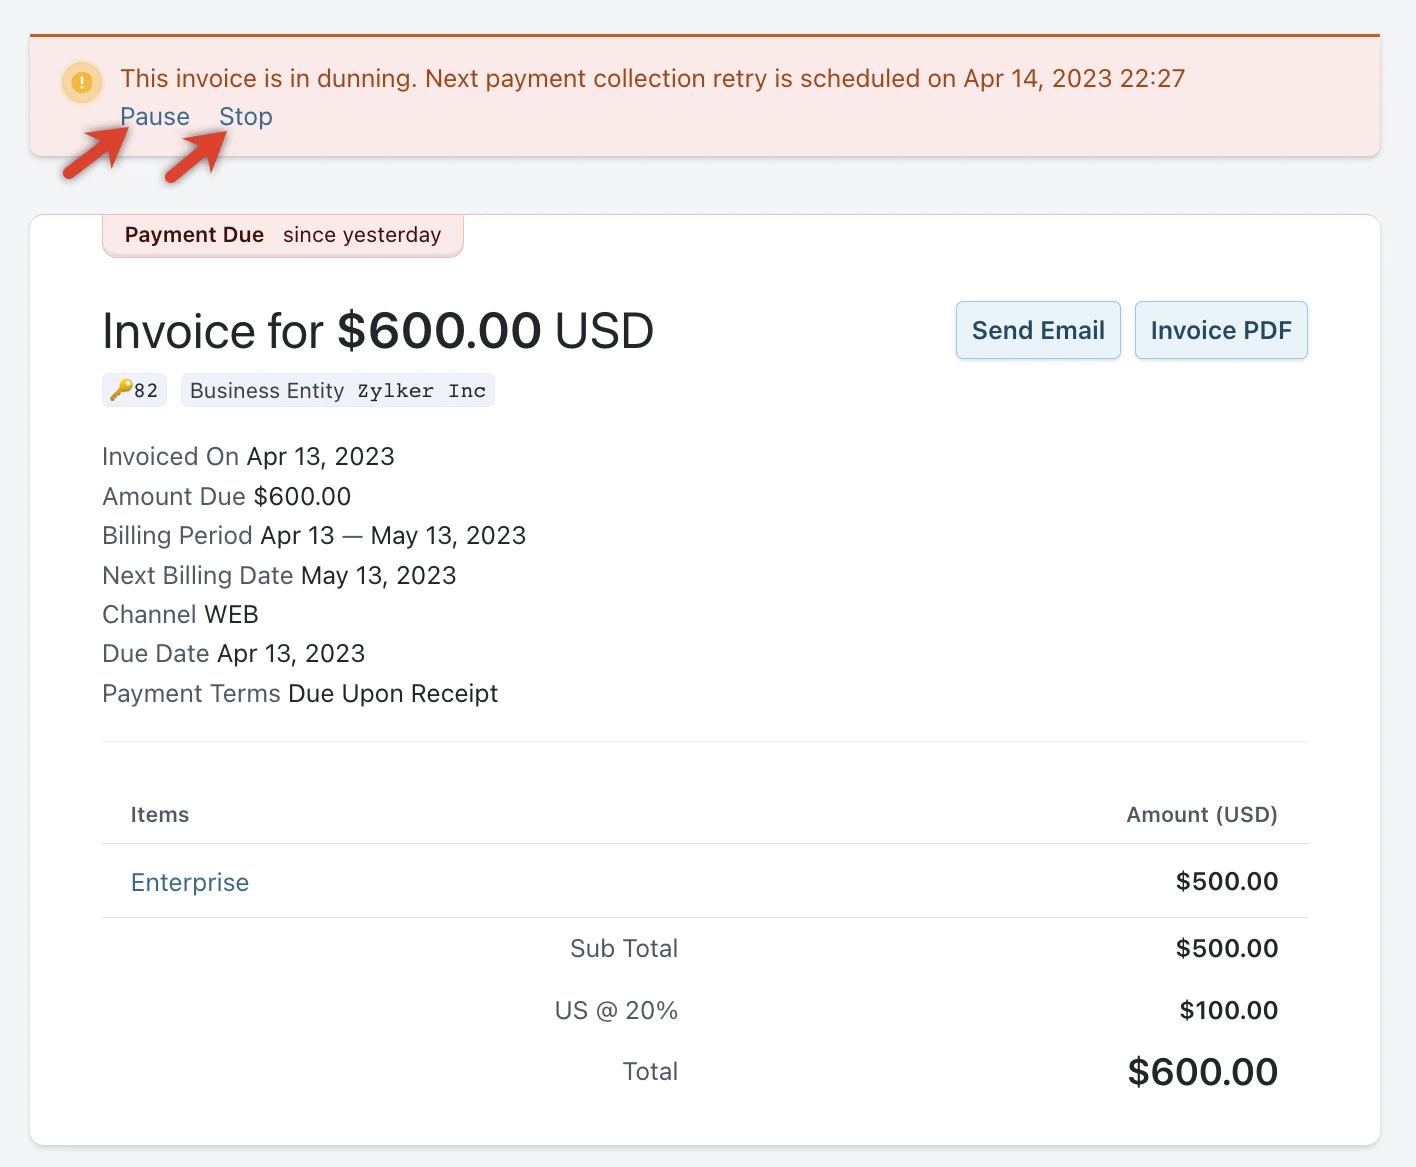Click the Invoiced On date line
Image resolution: width=1416 pixels, height=1167 pixels.
248,457
